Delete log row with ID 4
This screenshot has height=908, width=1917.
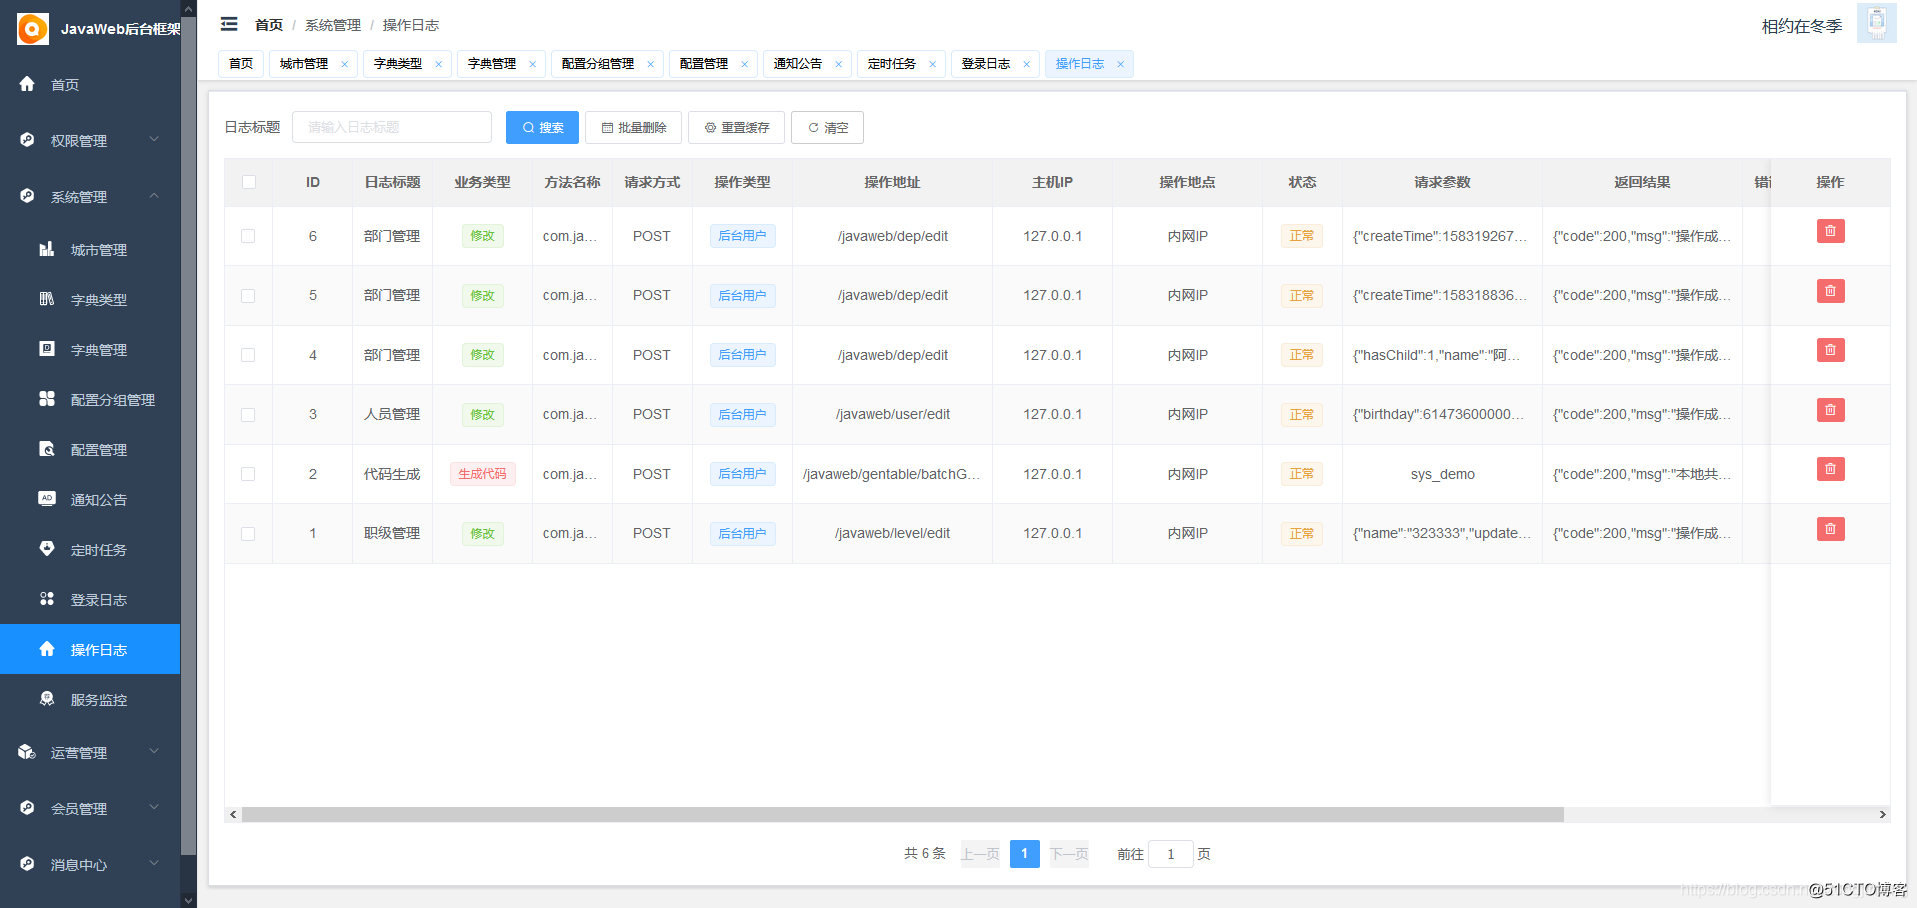coord(1830,350)
